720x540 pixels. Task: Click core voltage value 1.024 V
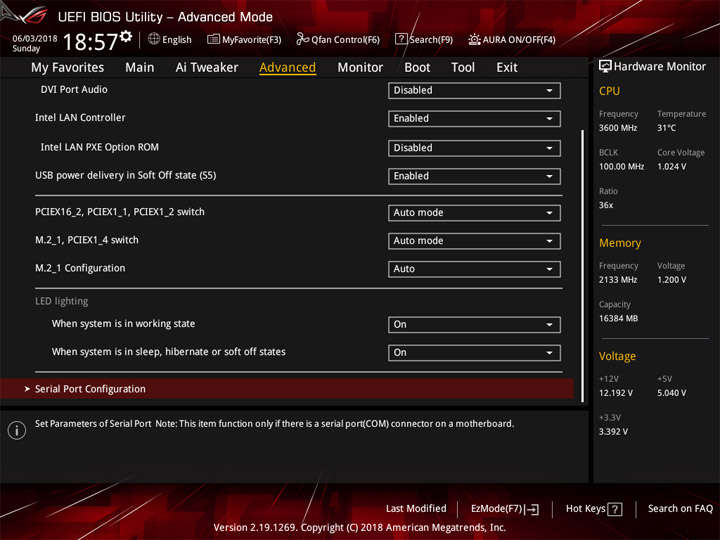(x=672, y=166)
